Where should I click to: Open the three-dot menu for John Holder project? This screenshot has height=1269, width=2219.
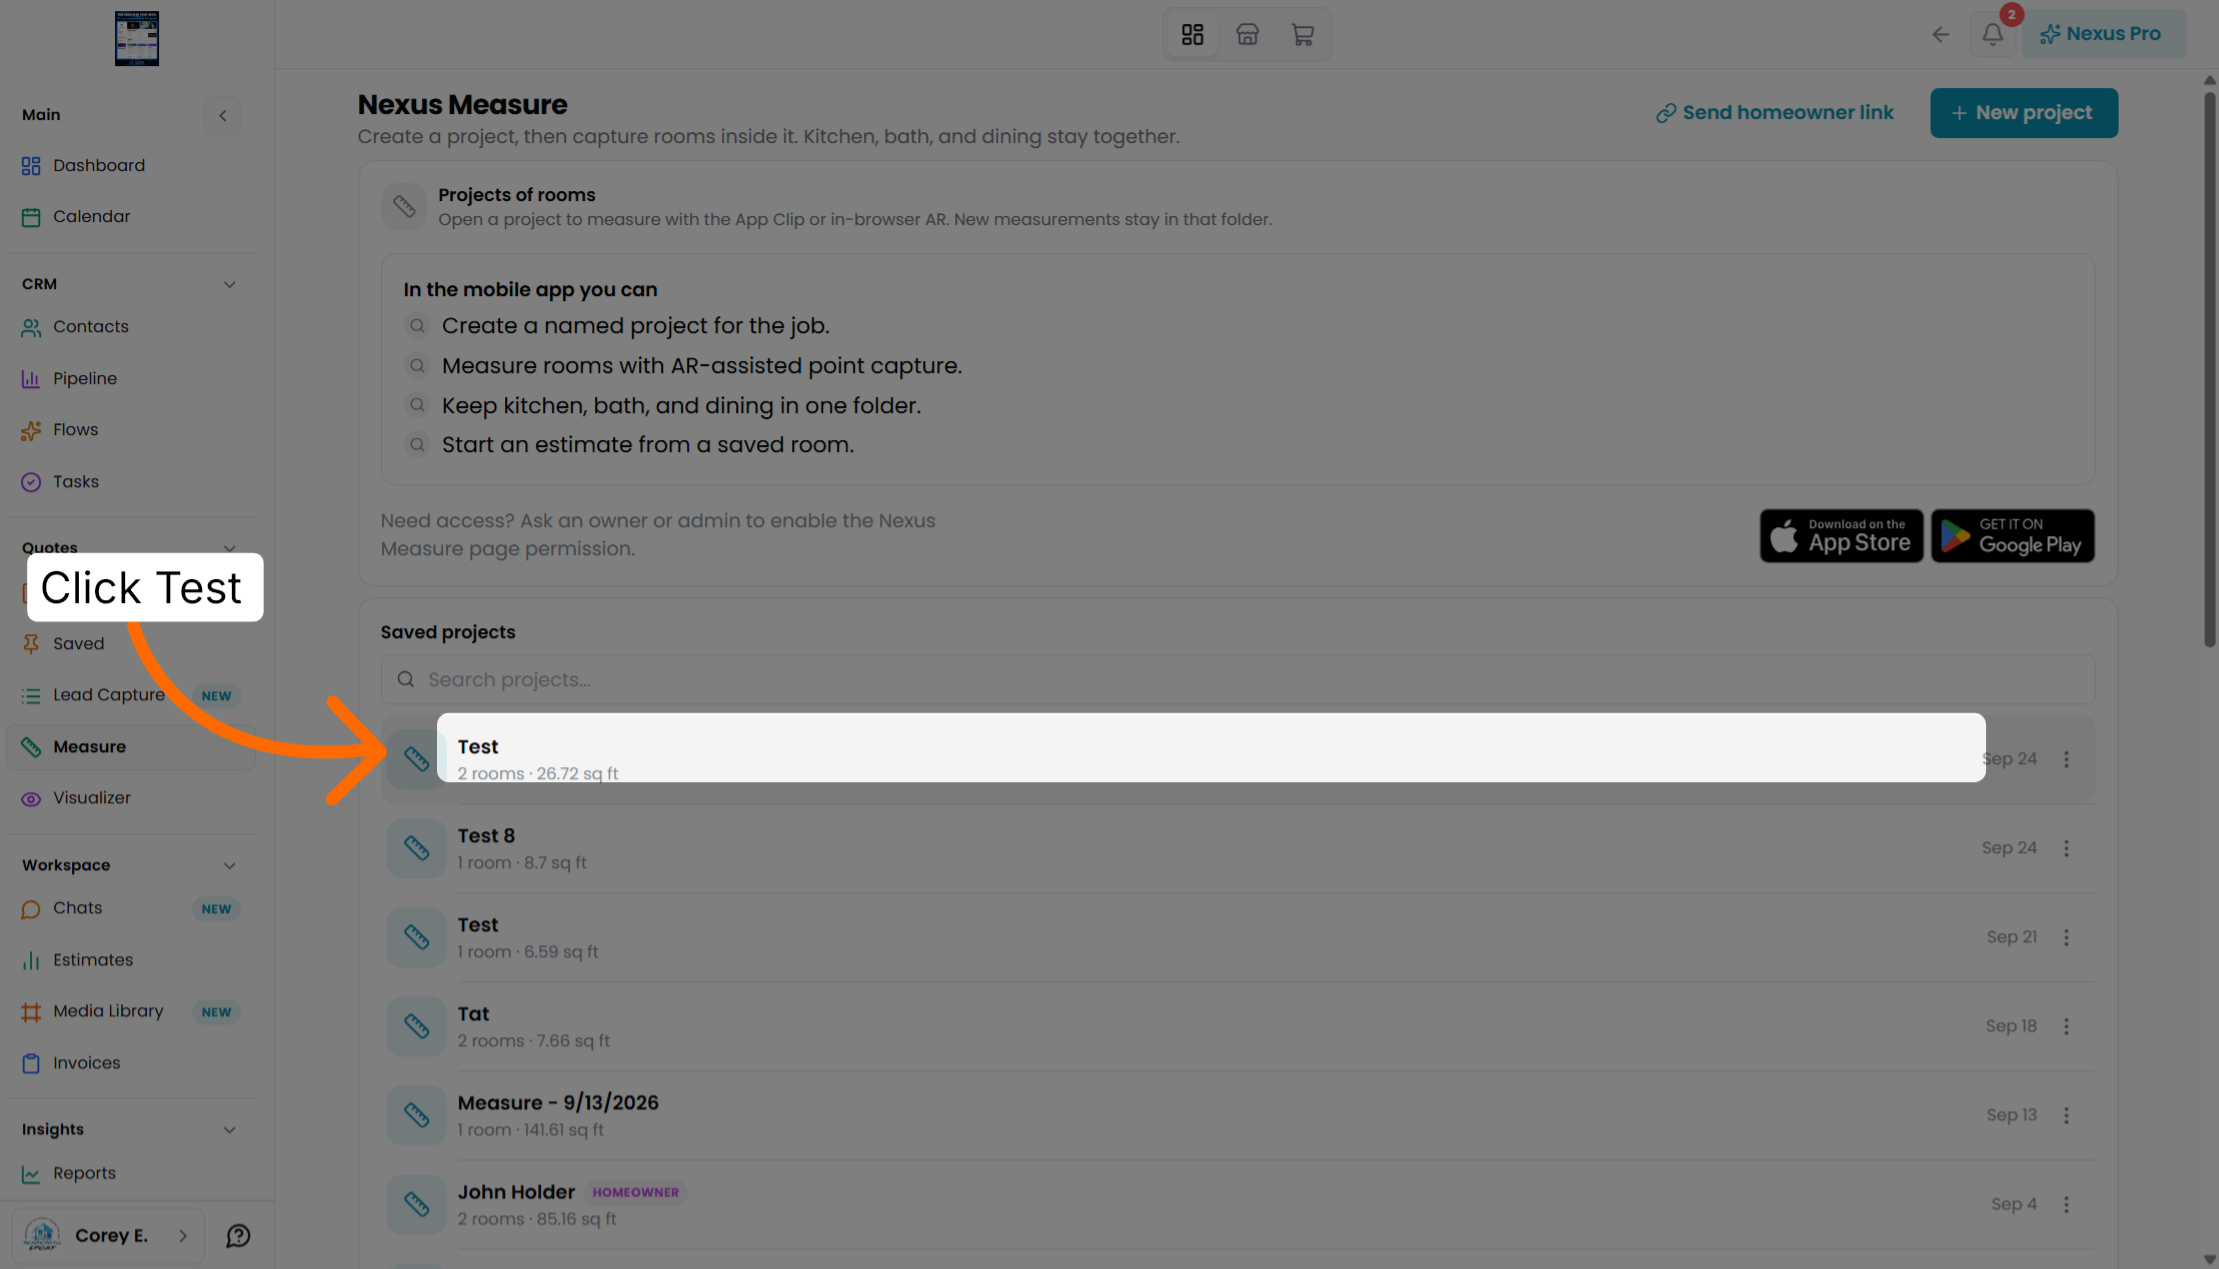coord(2066,1204)
